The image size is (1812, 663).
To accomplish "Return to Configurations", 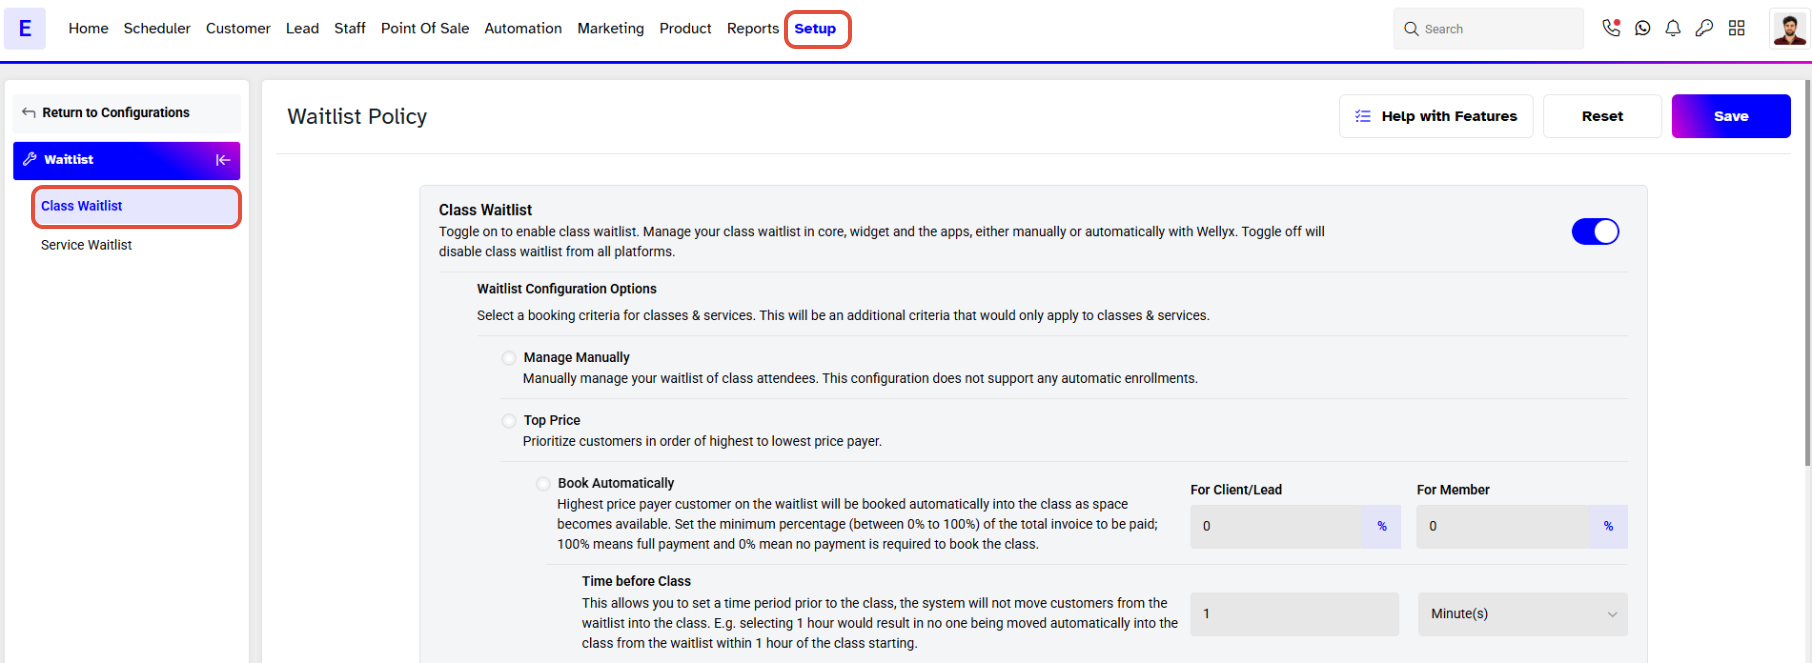I will [127, 113].
